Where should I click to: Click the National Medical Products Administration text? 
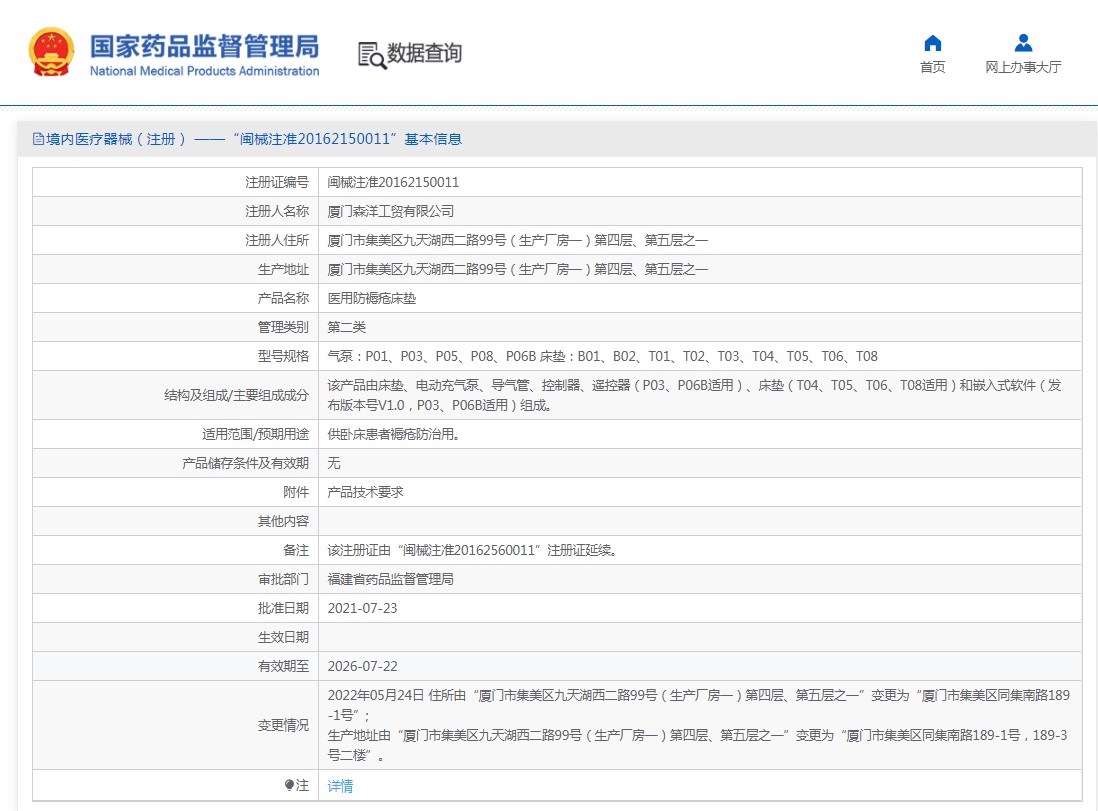[x=204, y=71]
